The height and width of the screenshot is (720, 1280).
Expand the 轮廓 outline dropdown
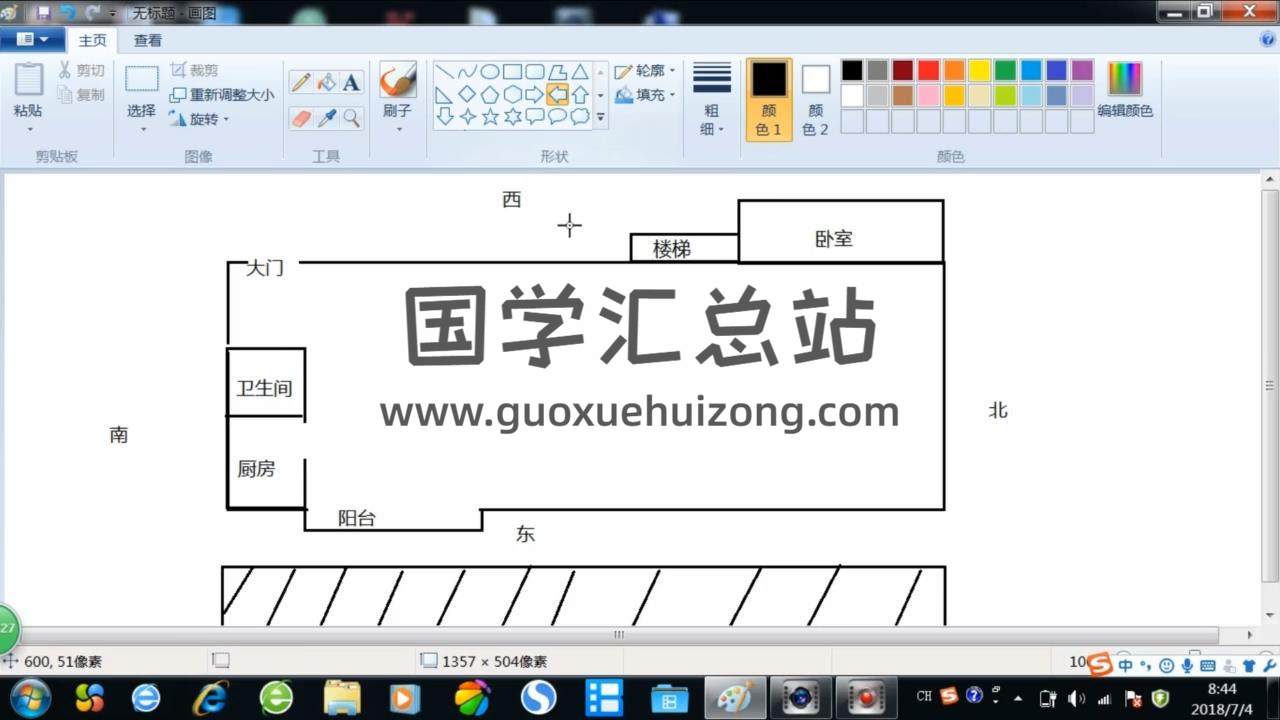645,71
